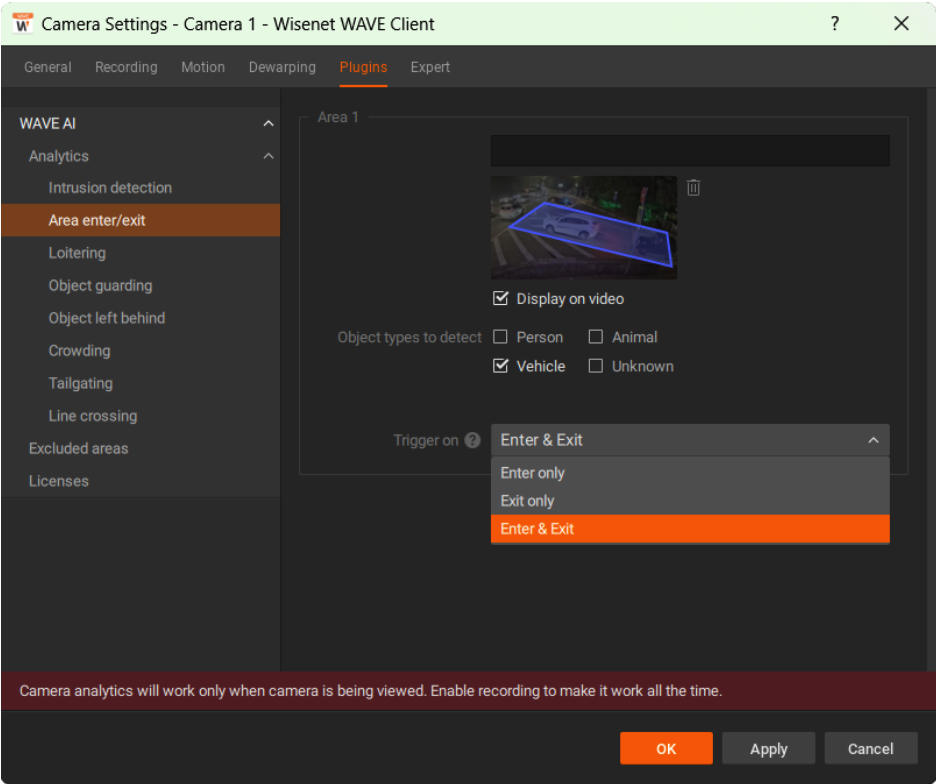
Task: Click the Analytics group label
Action: click(x=59, y=156)
